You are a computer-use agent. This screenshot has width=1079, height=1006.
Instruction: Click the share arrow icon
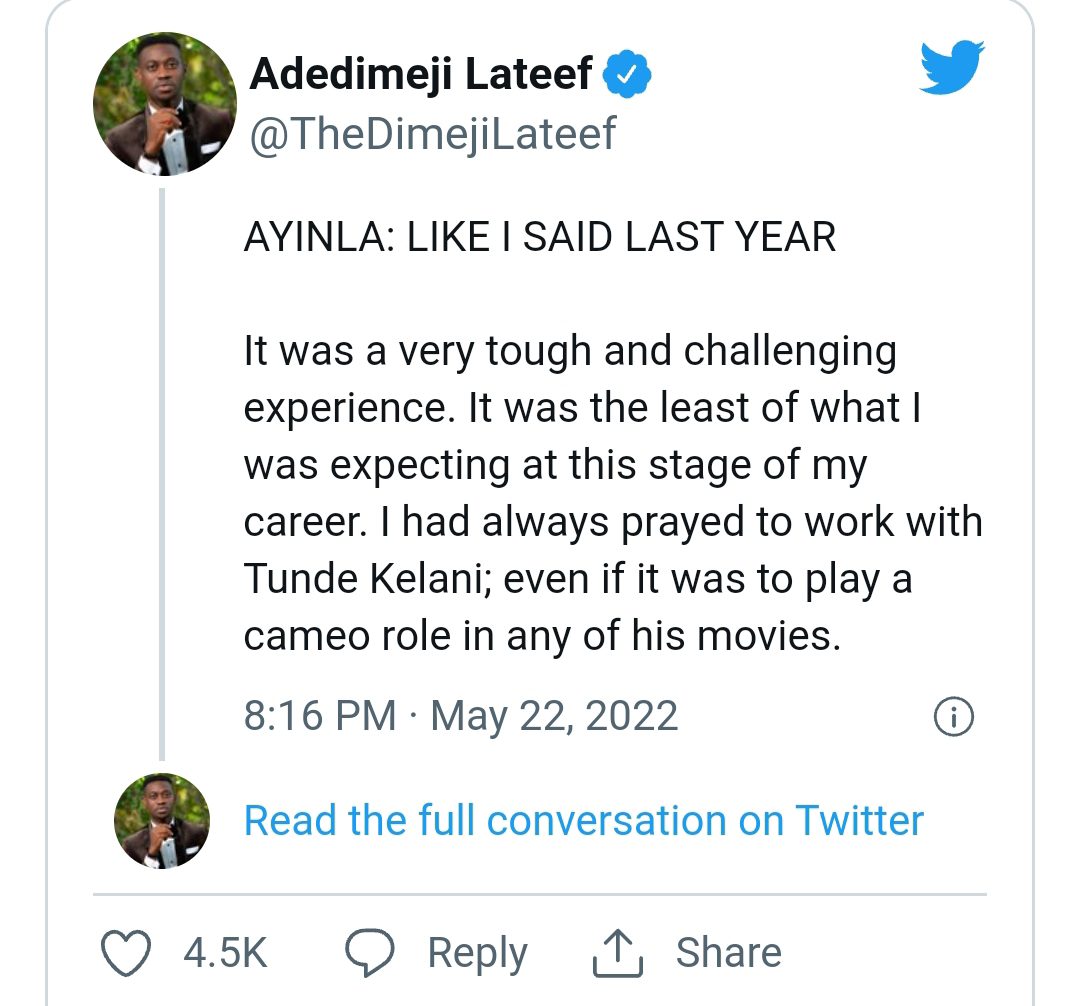(x=616, y=951)
